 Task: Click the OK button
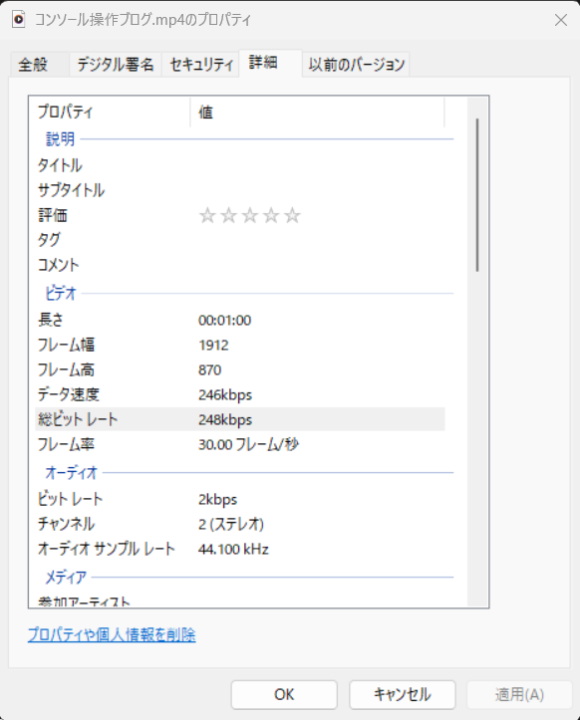[x=284, y=694]
